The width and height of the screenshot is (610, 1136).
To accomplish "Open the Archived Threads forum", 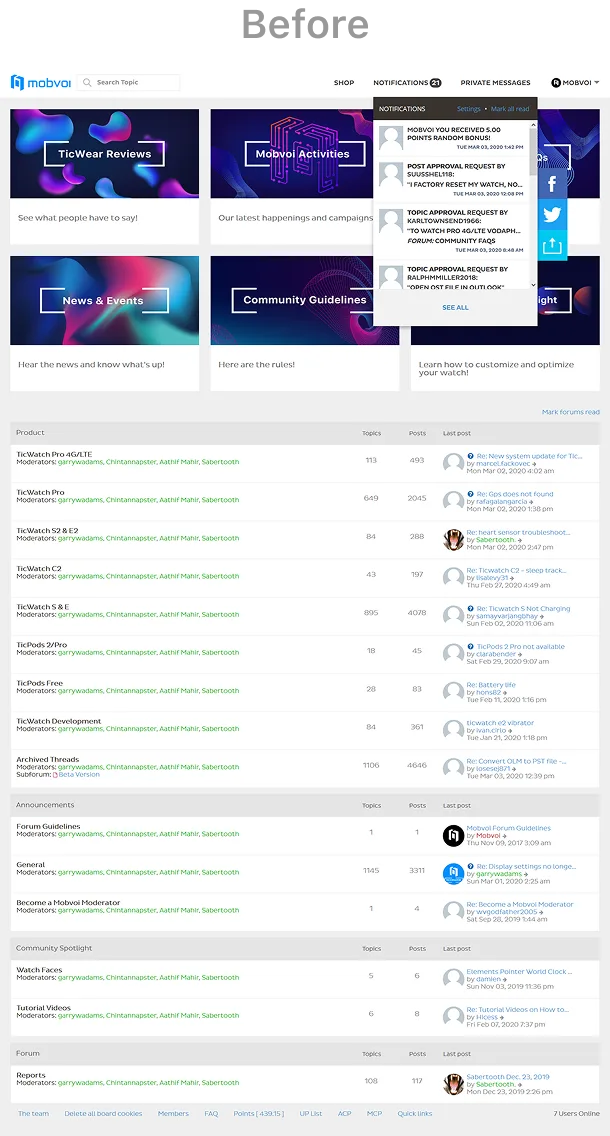I will (x=48, y=759).
